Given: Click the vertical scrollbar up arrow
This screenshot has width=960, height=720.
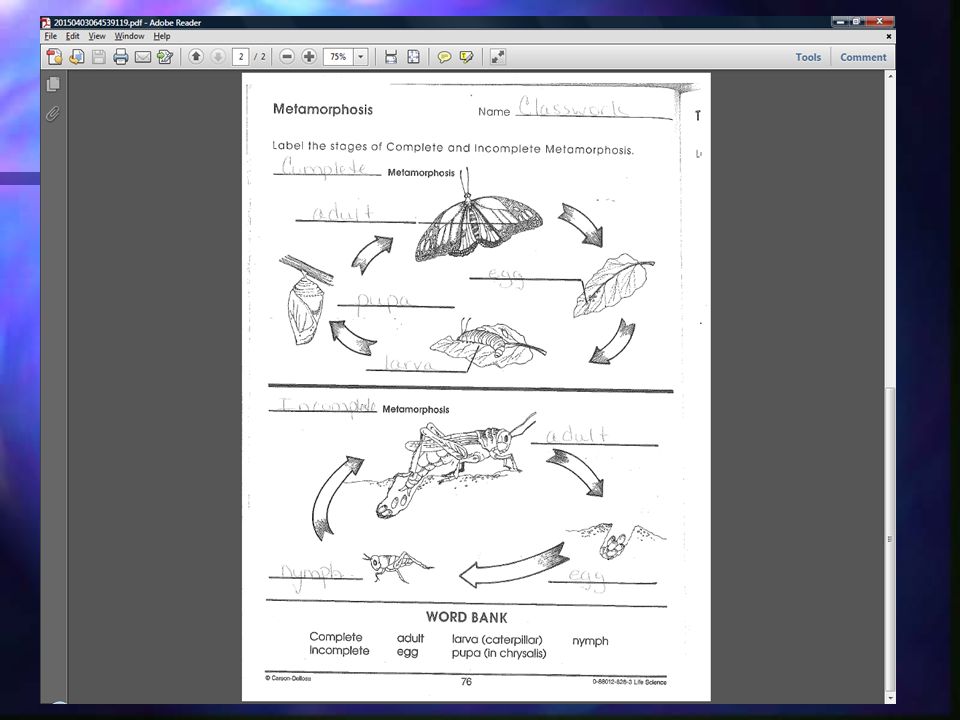Looking at the screenshot, I should [x=890, y=76].
